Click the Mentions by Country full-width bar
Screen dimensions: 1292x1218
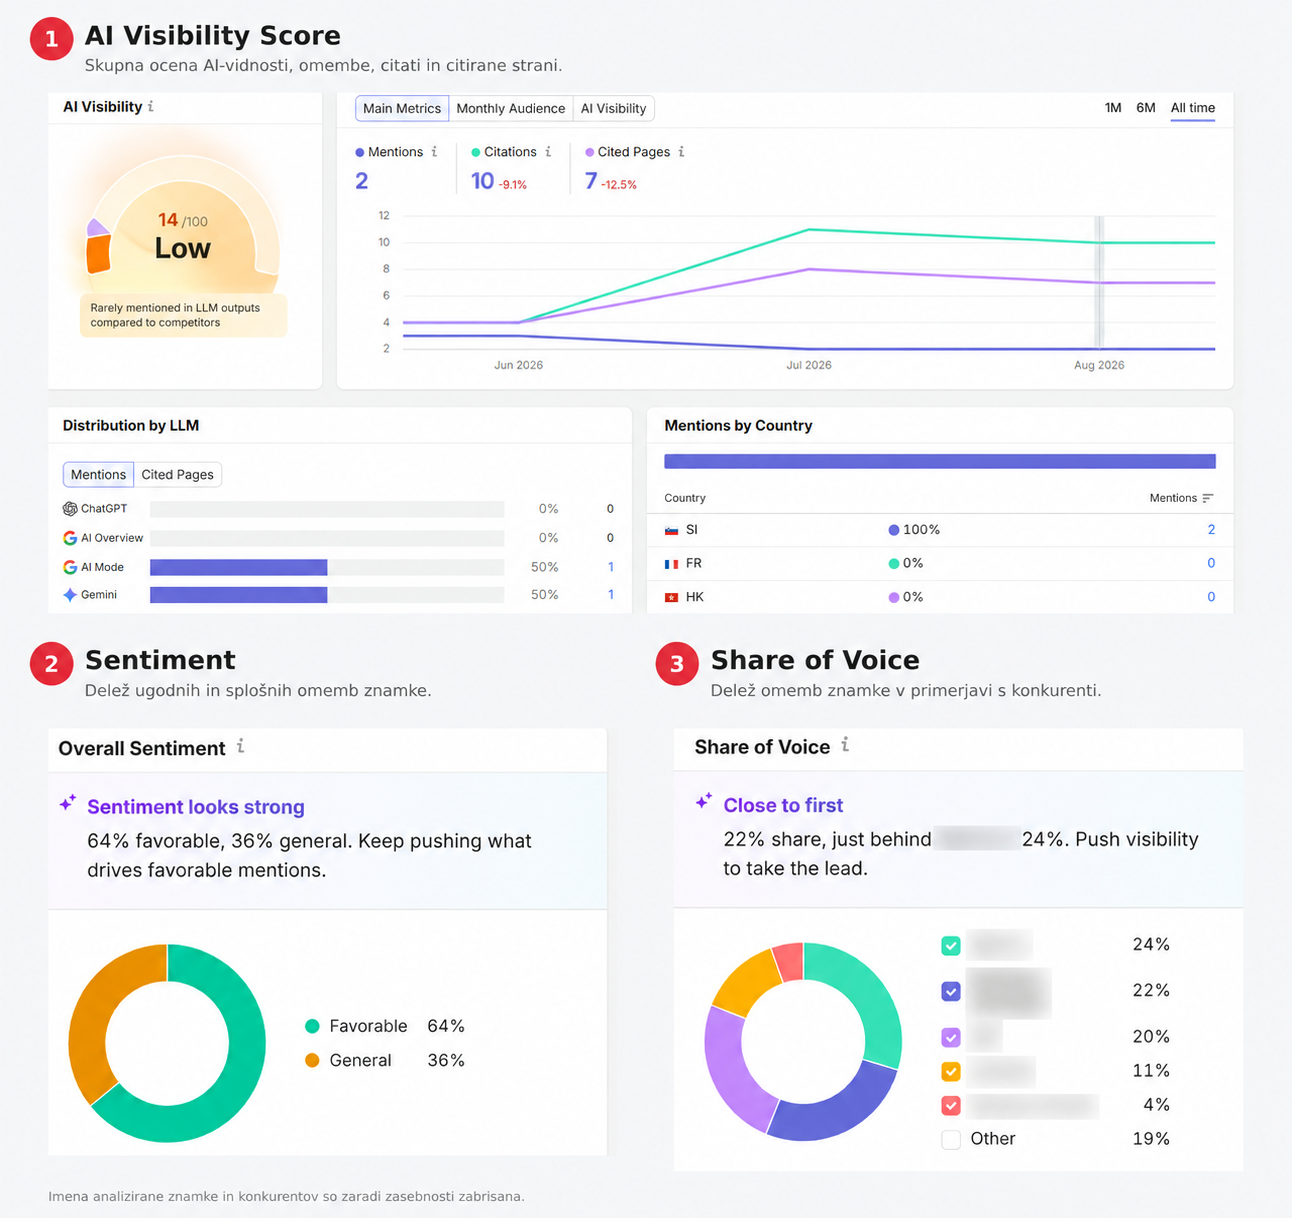940,461
